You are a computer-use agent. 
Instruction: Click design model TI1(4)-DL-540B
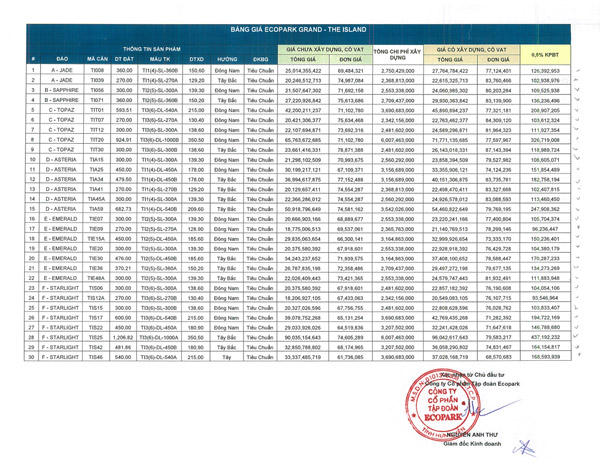(160, 209)
